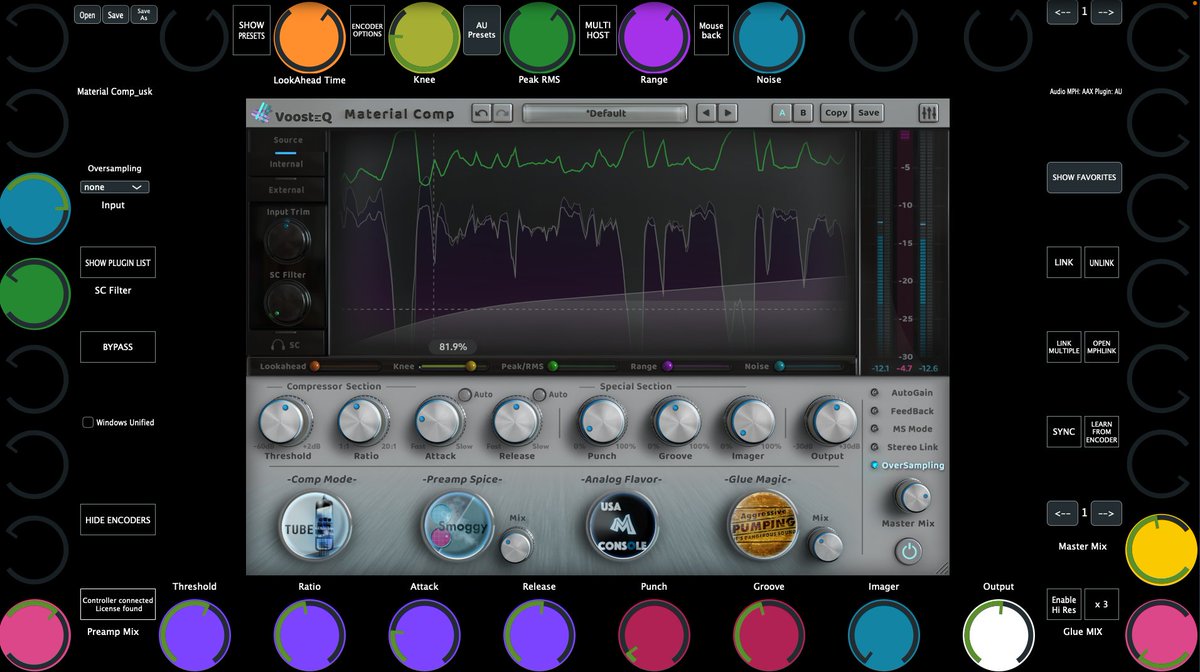Open ENCODER OPTIONS
Viewport: 1200px width, 672px height.
(367, 30)
